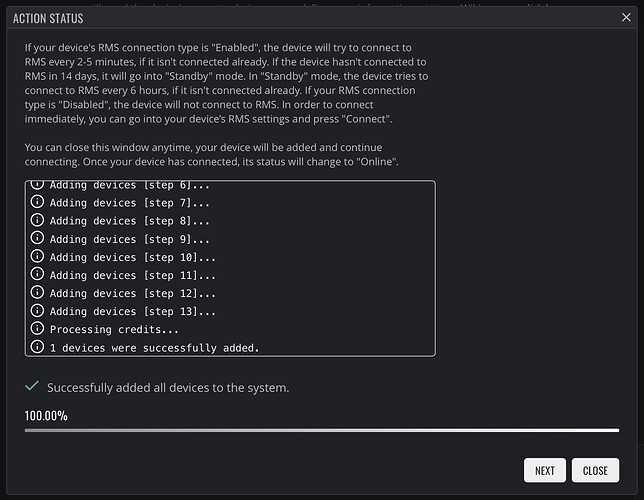Click the CLOSE button
The image size is (644, 500).
595,470
